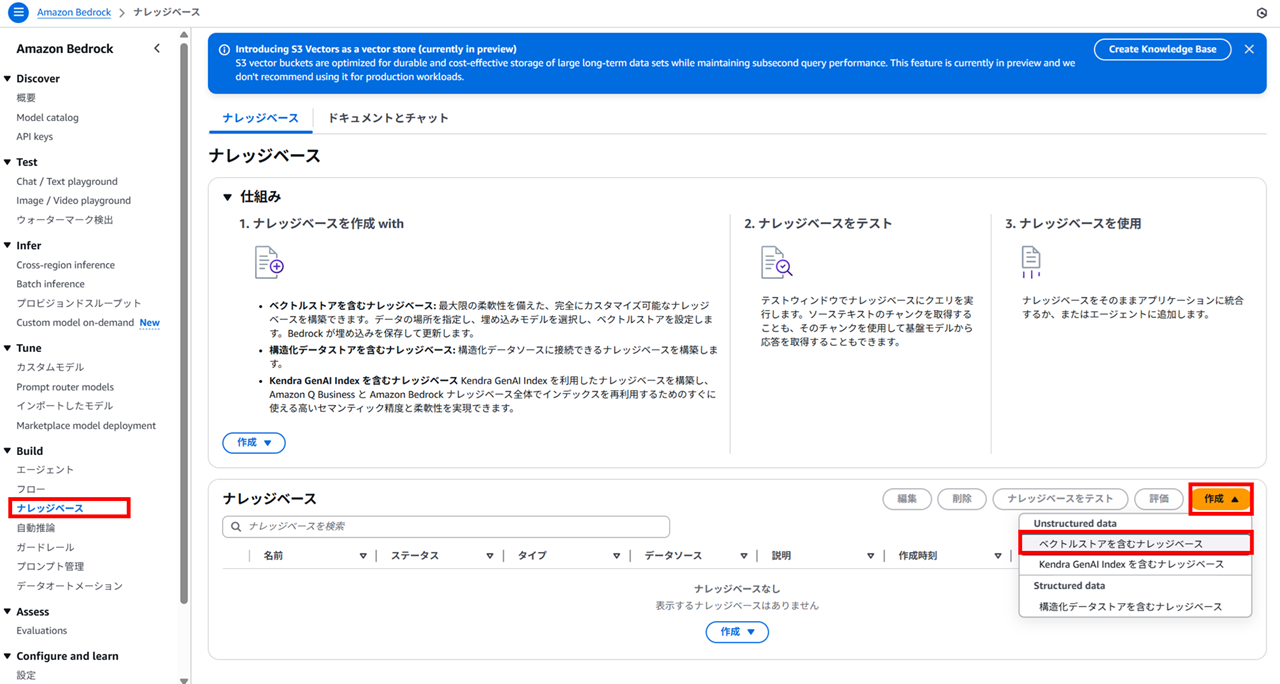Viewport: 1280px width, 684px height.
Task: Switch to the ドキュメントとチャット tab
Action: pyautogui.click(x=388, y=118)
